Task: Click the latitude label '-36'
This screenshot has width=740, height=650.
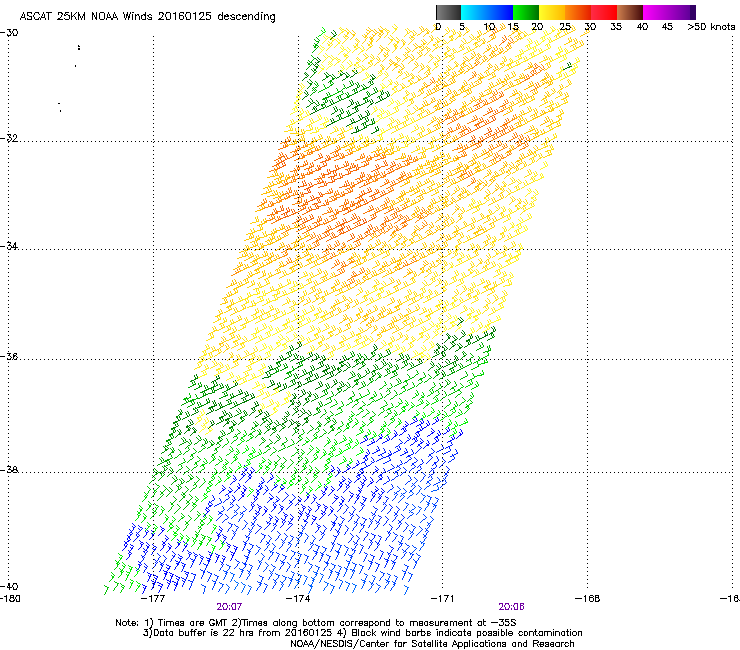Action: [9, 356]
